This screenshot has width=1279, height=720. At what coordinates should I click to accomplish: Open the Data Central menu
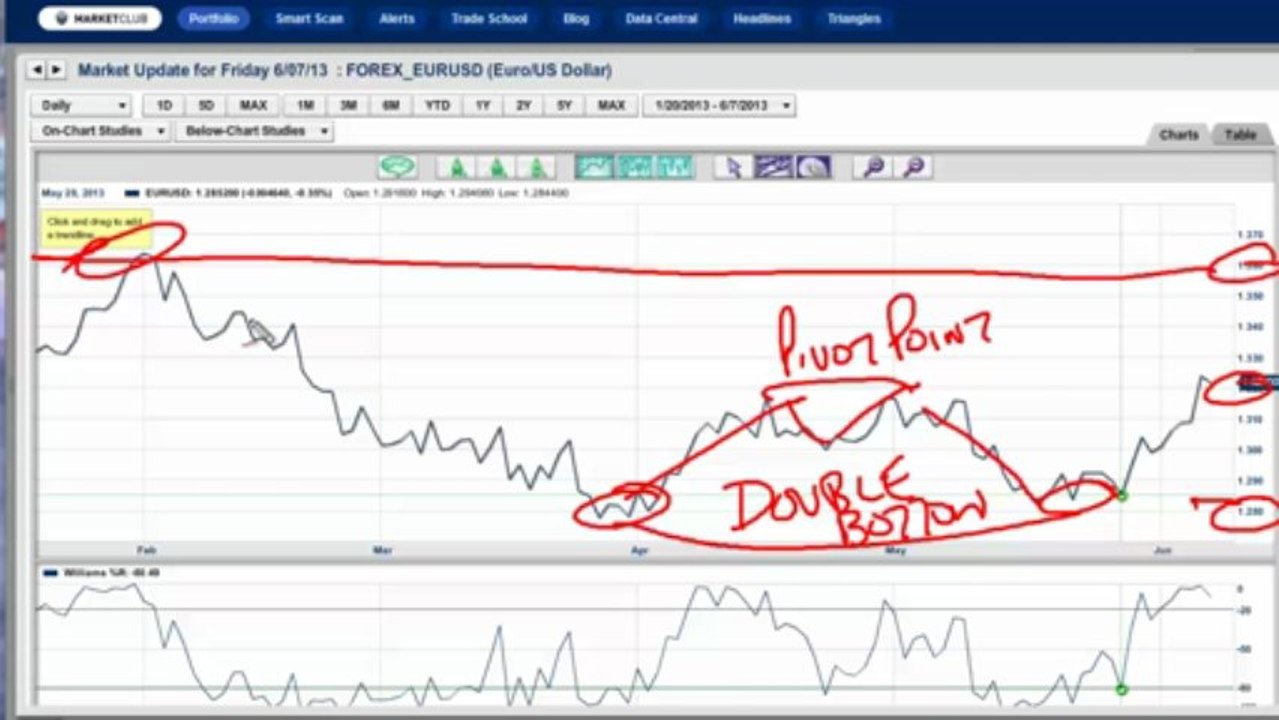pyautogui.click(x=661, y=18)
